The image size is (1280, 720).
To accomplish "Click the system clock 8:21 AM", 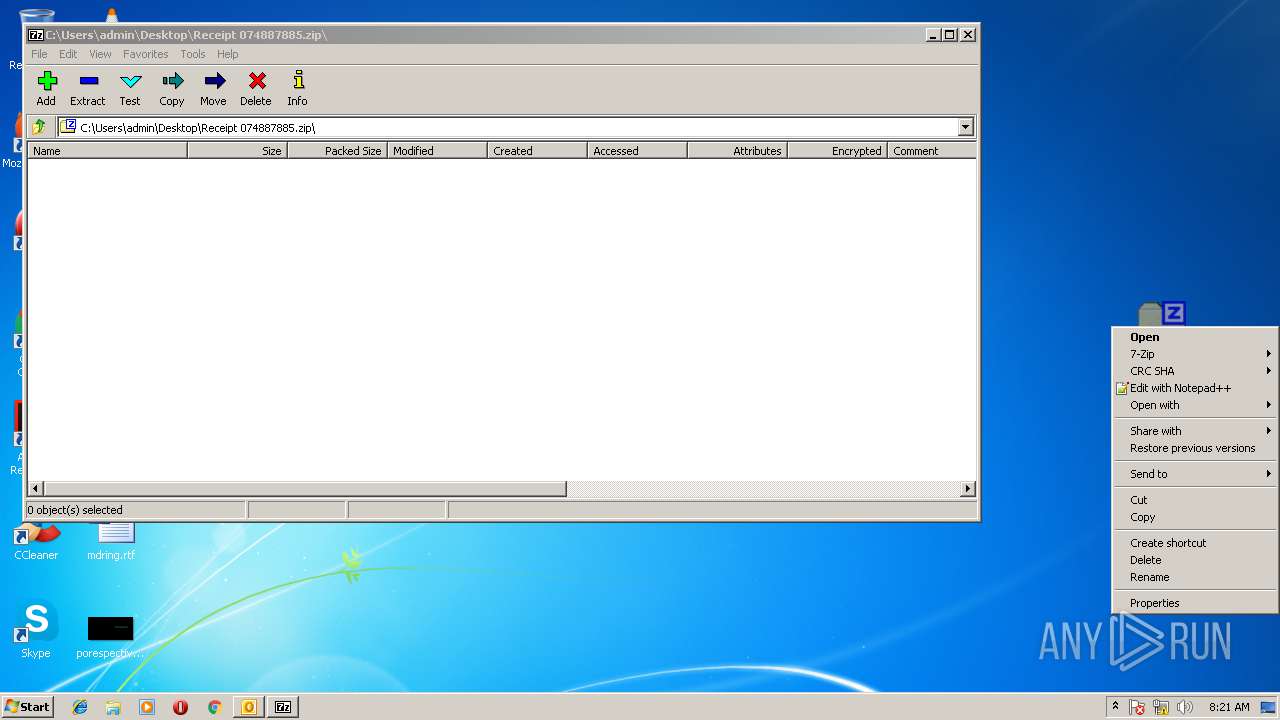I will pyautogui.click(x=1229, y=707).
